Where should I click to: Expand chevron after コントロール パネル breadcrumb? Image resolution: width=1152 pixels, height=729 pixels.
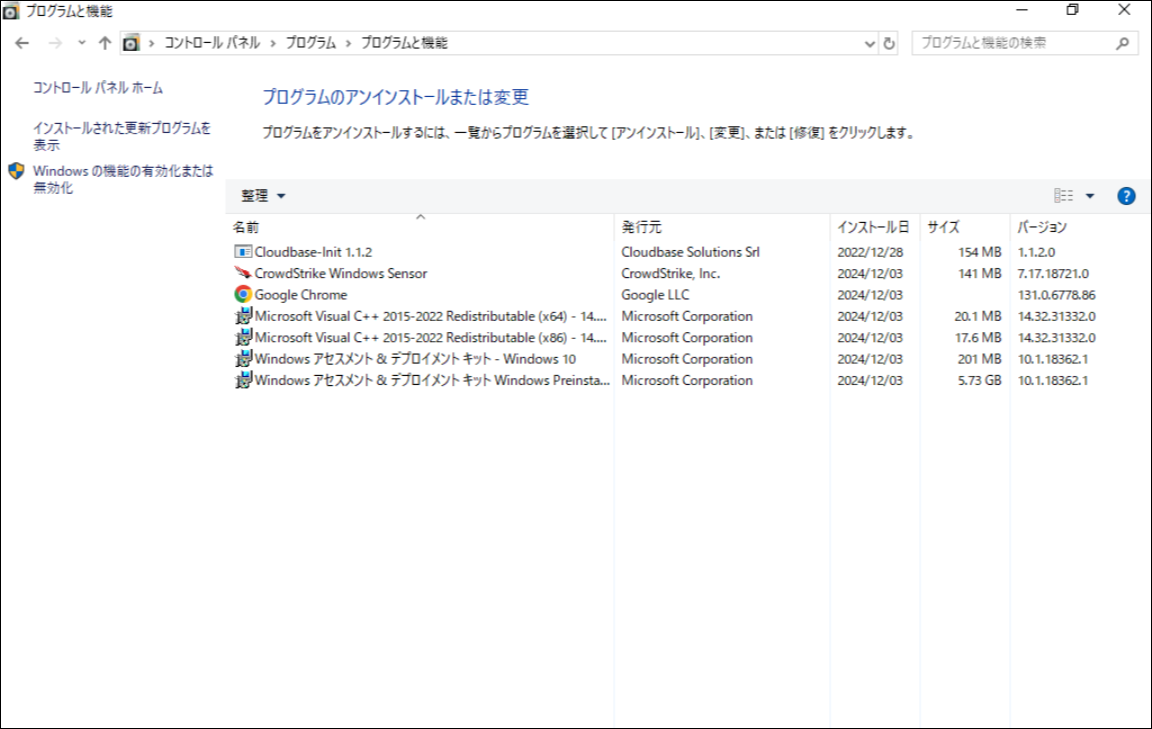pos(273,43)
